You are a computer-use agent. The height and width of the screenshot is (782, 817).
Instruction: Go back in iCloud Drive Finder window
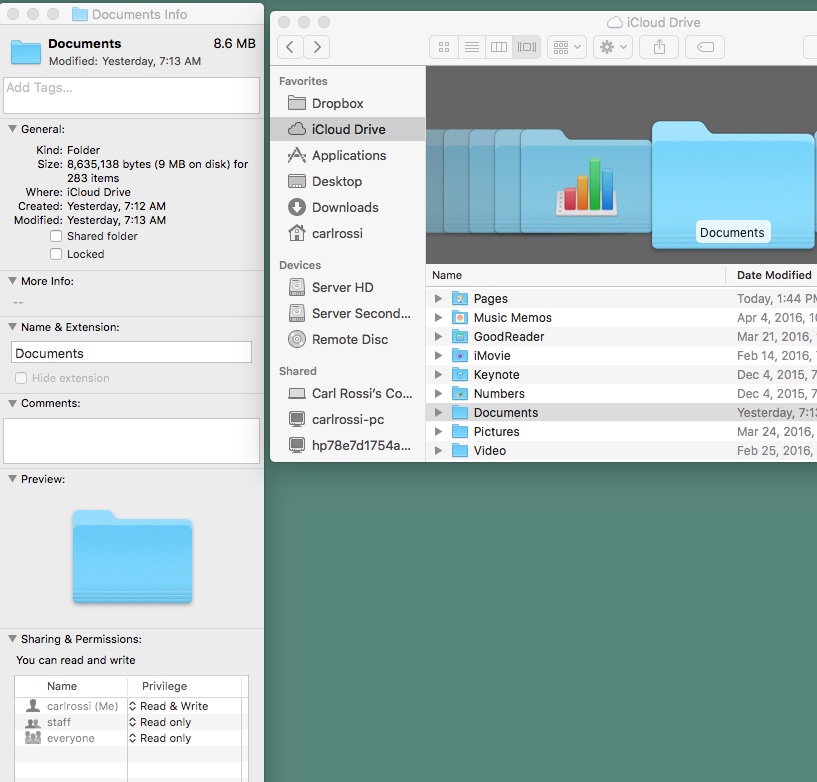coord(290,47)
